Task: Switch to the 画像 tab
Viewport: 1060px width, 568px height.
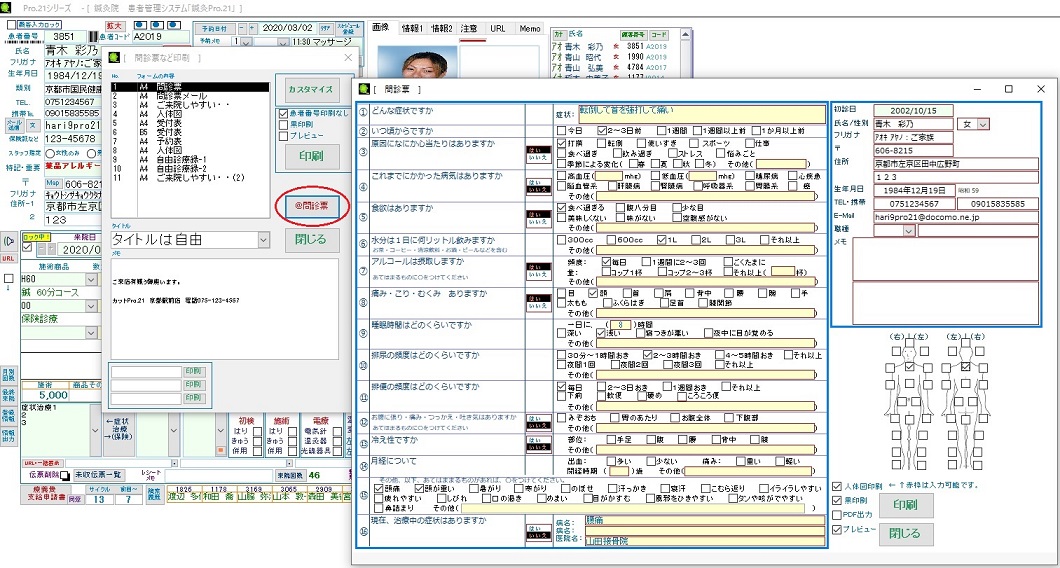Action: pos(381,28)
